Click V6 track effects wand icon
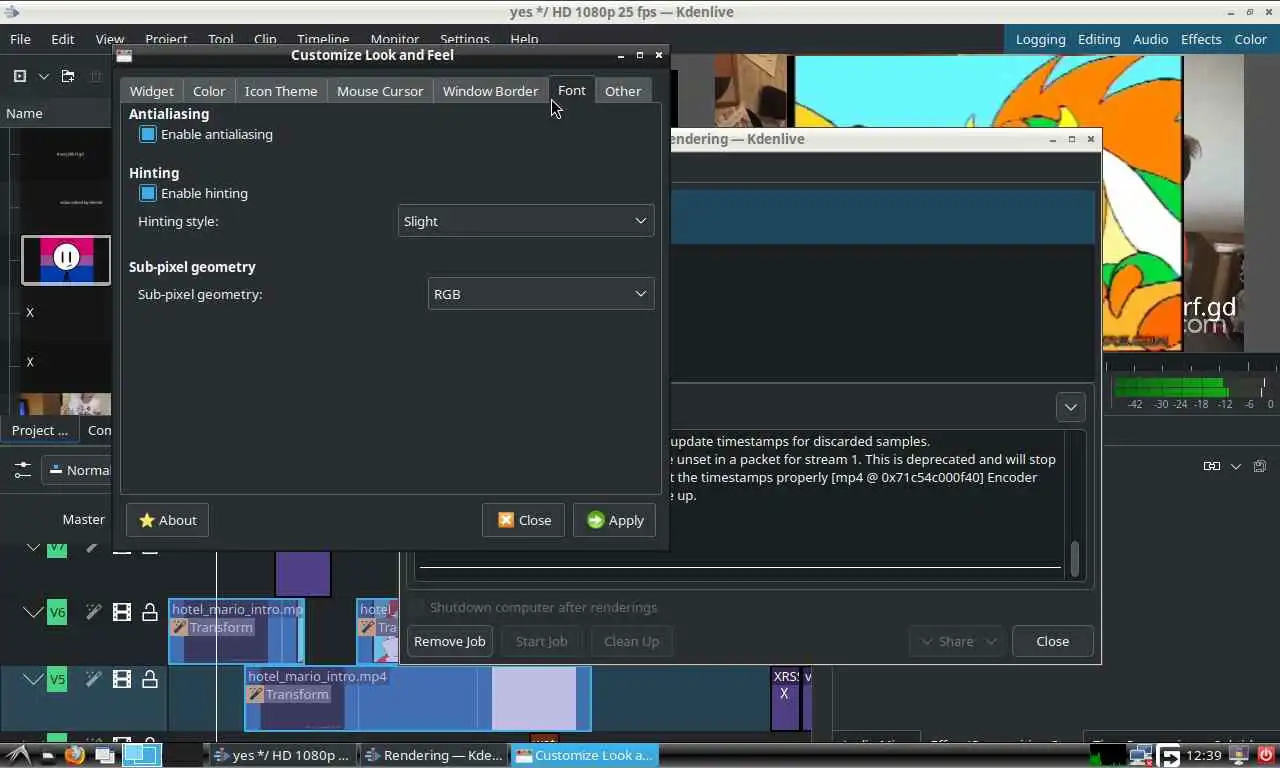Viewport: 1280px width, 768px height. pos(93,612)
